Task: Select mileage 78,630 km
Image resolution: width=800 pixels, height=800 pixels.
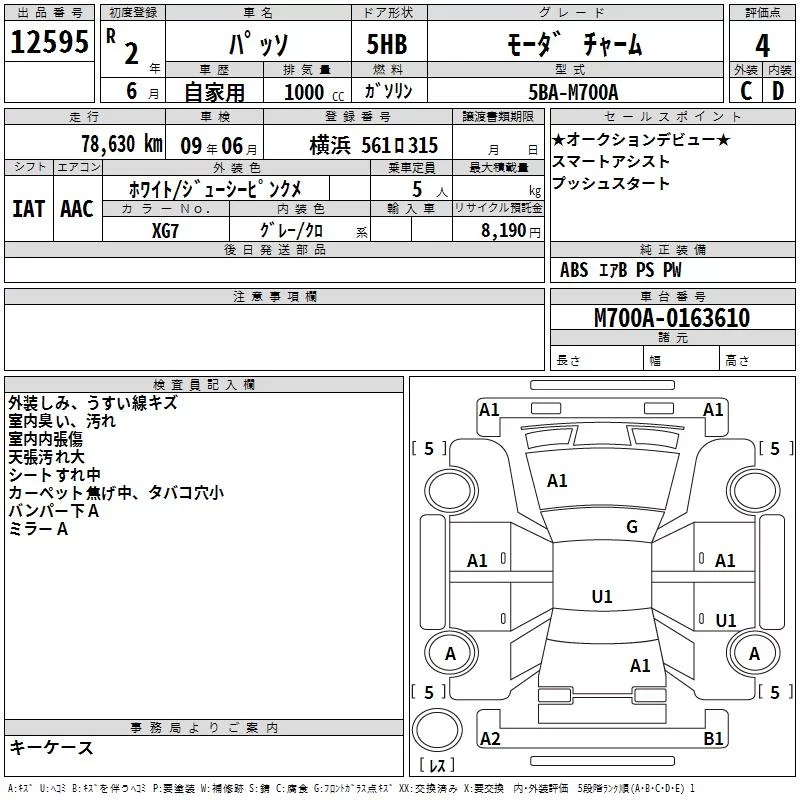Action: point(122,144)
